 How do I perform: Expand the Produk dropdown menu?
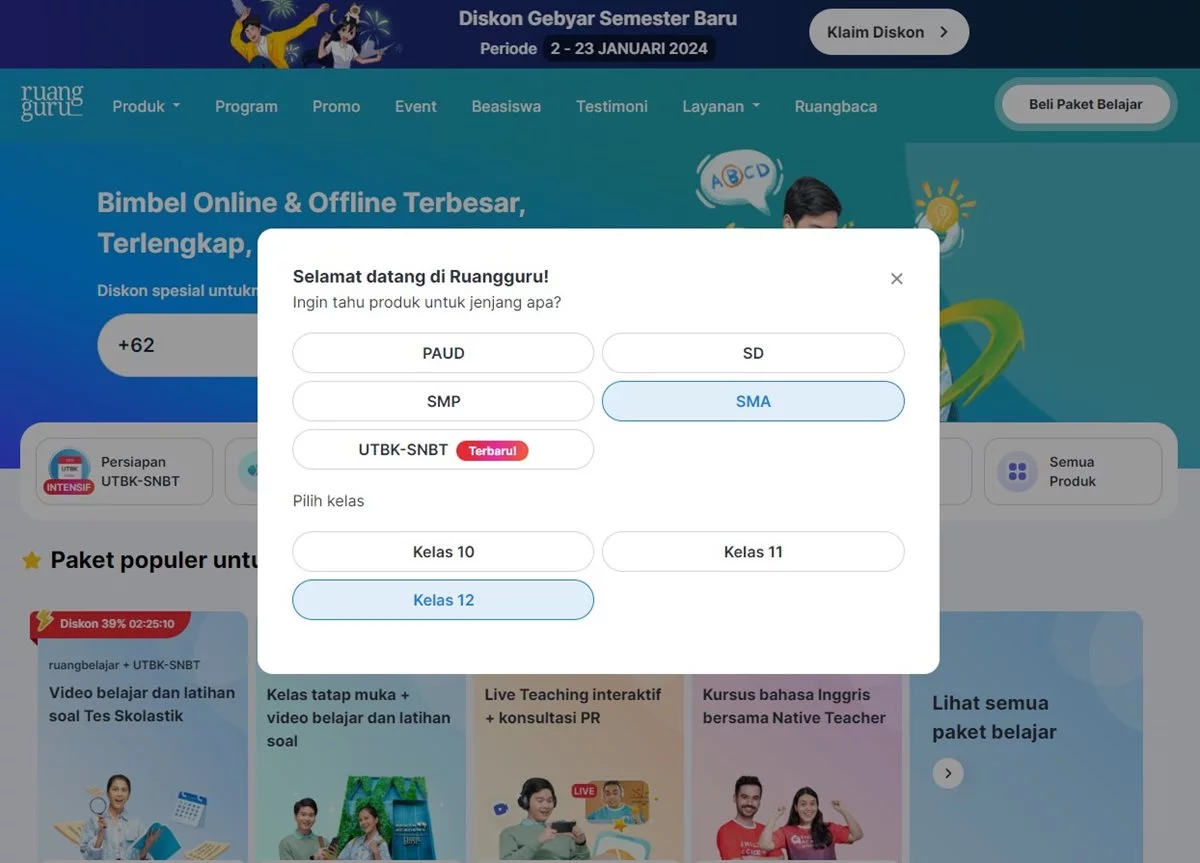(x=146, y=106)
